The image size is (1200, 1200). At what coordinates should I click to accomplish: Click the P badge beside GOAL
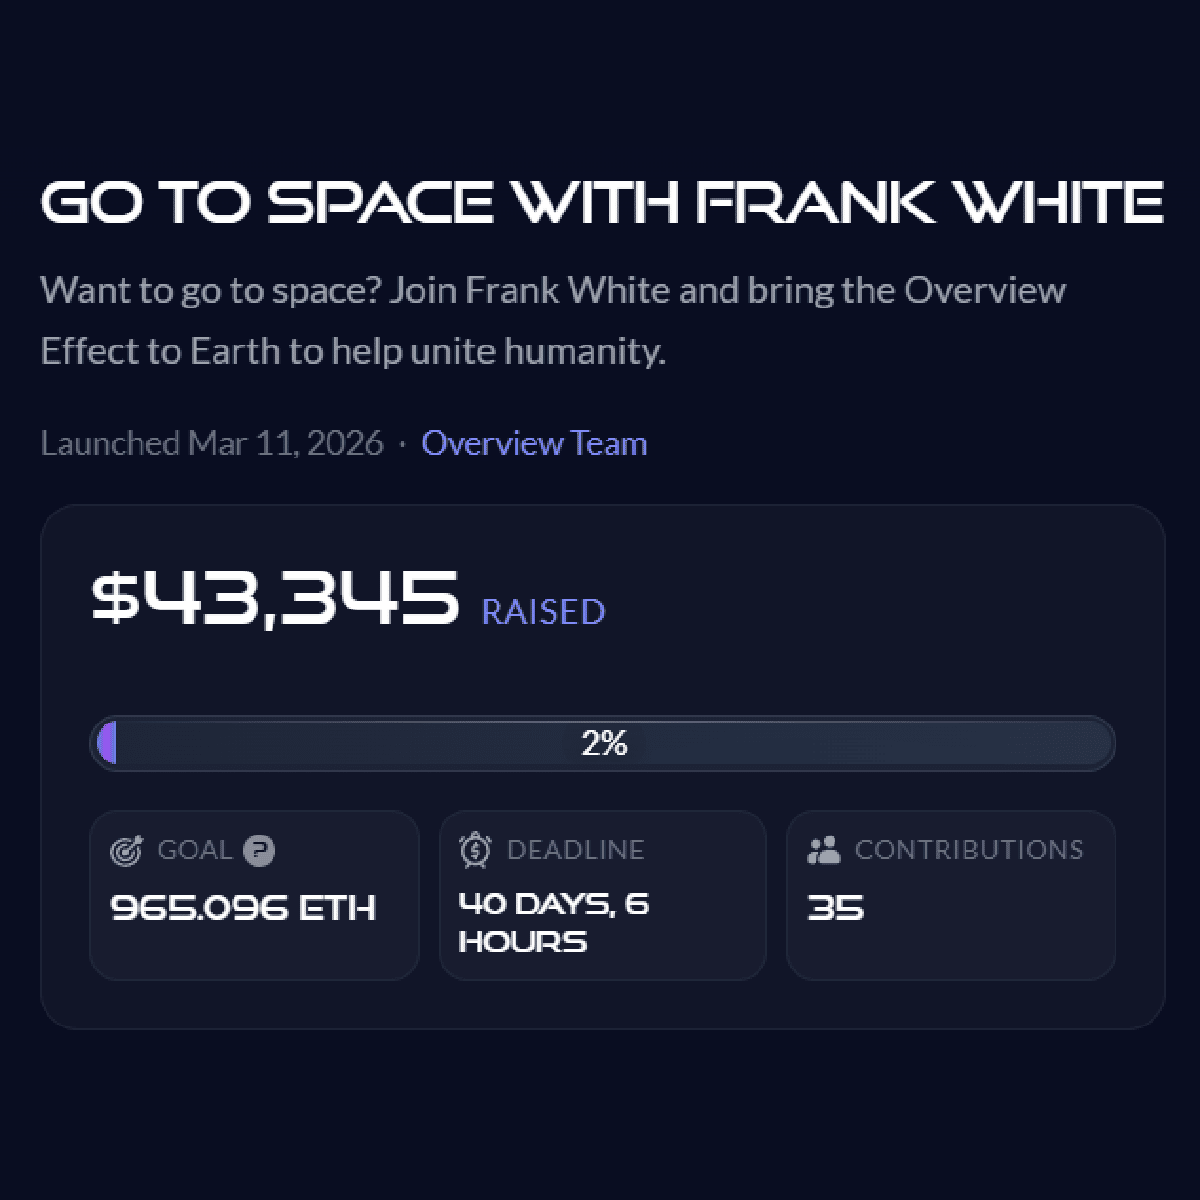tap(259, 850)
